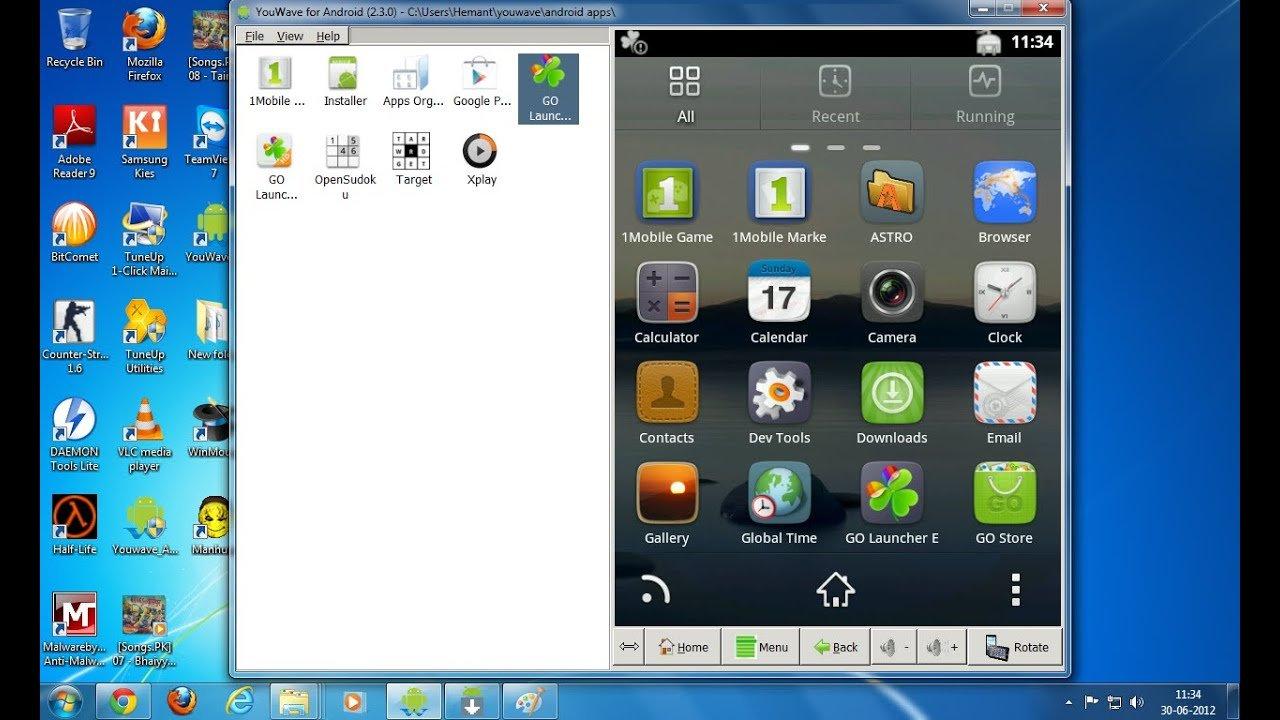Open the Camera app
The image size is (1280, 720).
(891, 293)
